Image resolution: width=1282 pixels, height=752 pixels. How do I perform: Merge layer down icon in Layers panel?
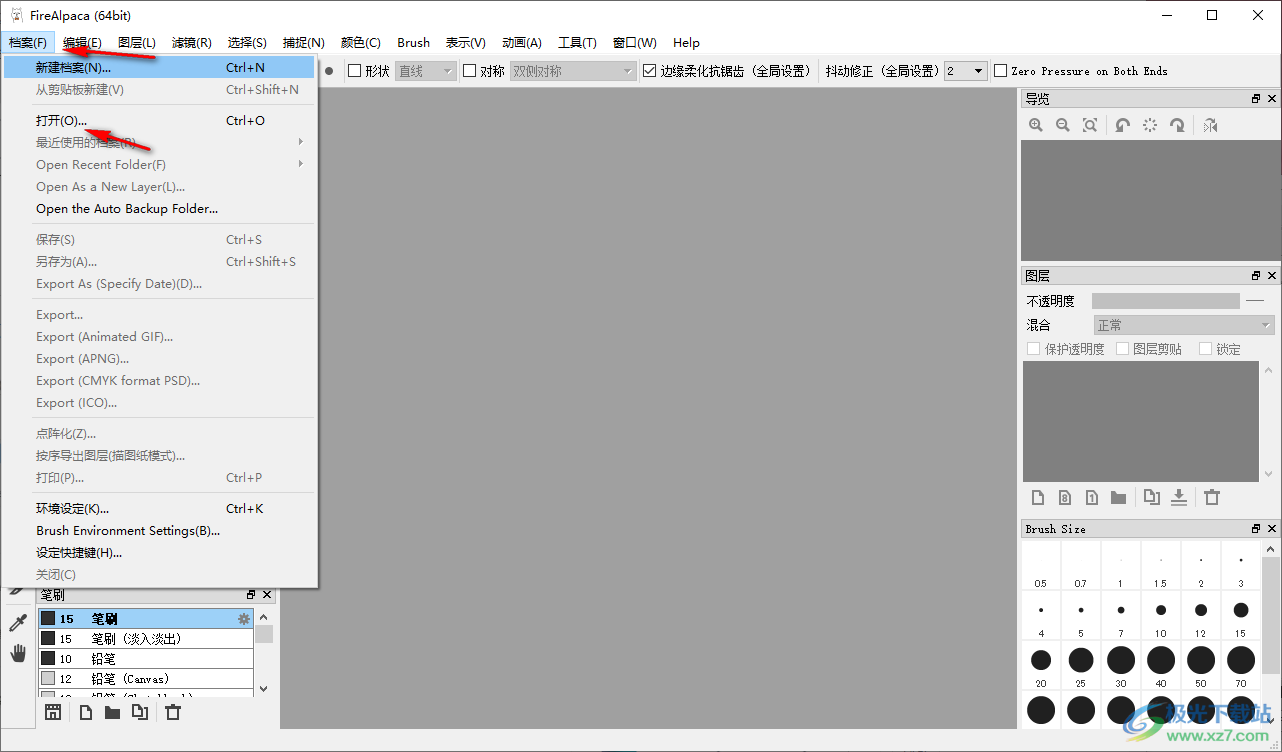(x=1179, y=497)
